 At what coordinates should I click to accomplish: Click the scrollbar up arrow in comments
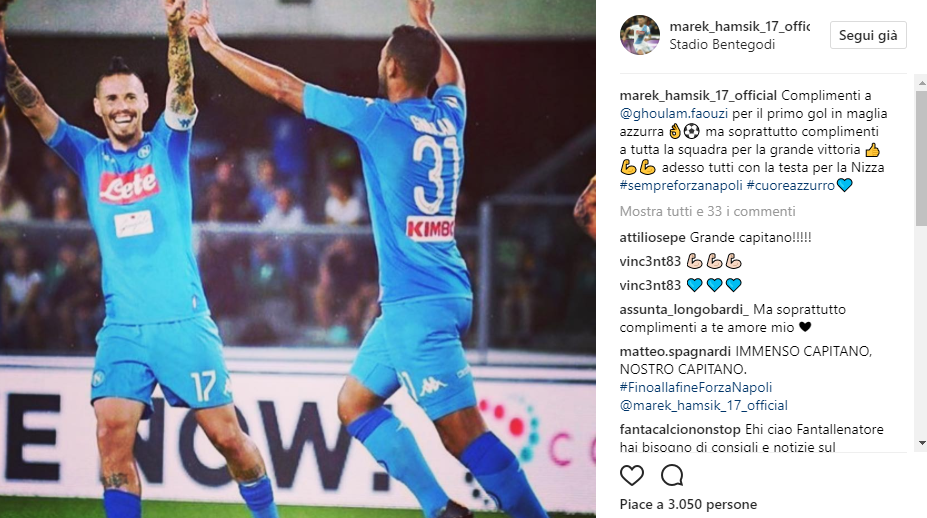pyautogui.click(x=922, y=85)
